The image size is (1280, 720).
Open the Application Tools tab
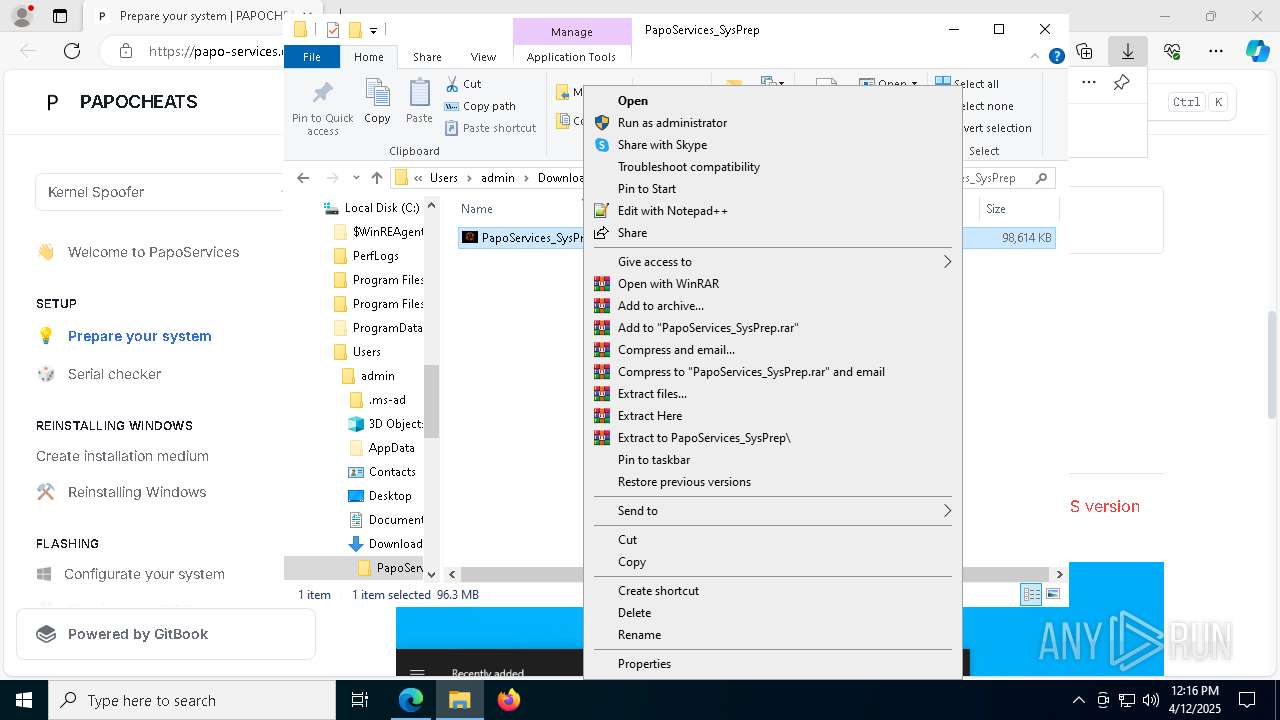(x=571, y=57)
